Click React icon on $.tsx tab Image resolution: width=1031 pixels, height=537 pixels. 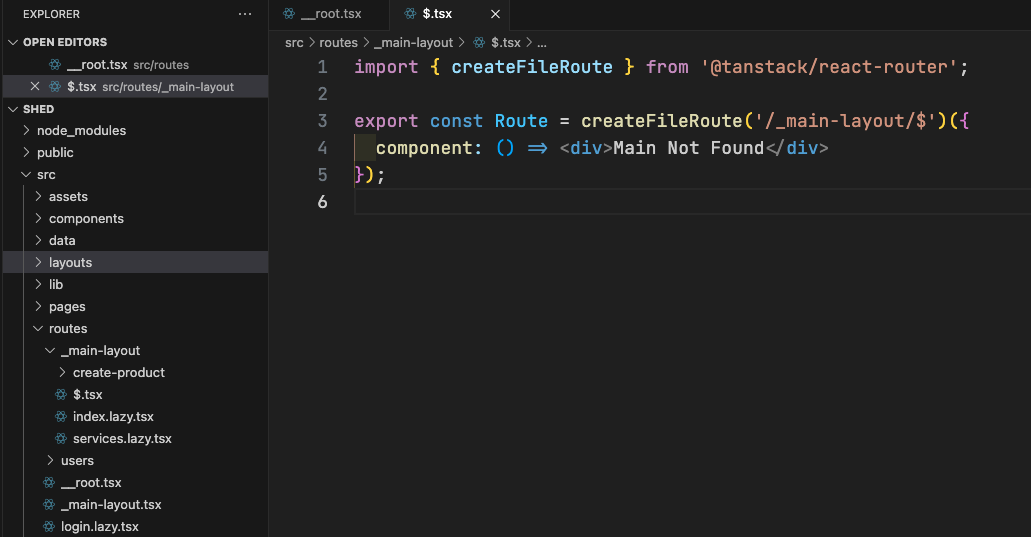pos(410,13)
